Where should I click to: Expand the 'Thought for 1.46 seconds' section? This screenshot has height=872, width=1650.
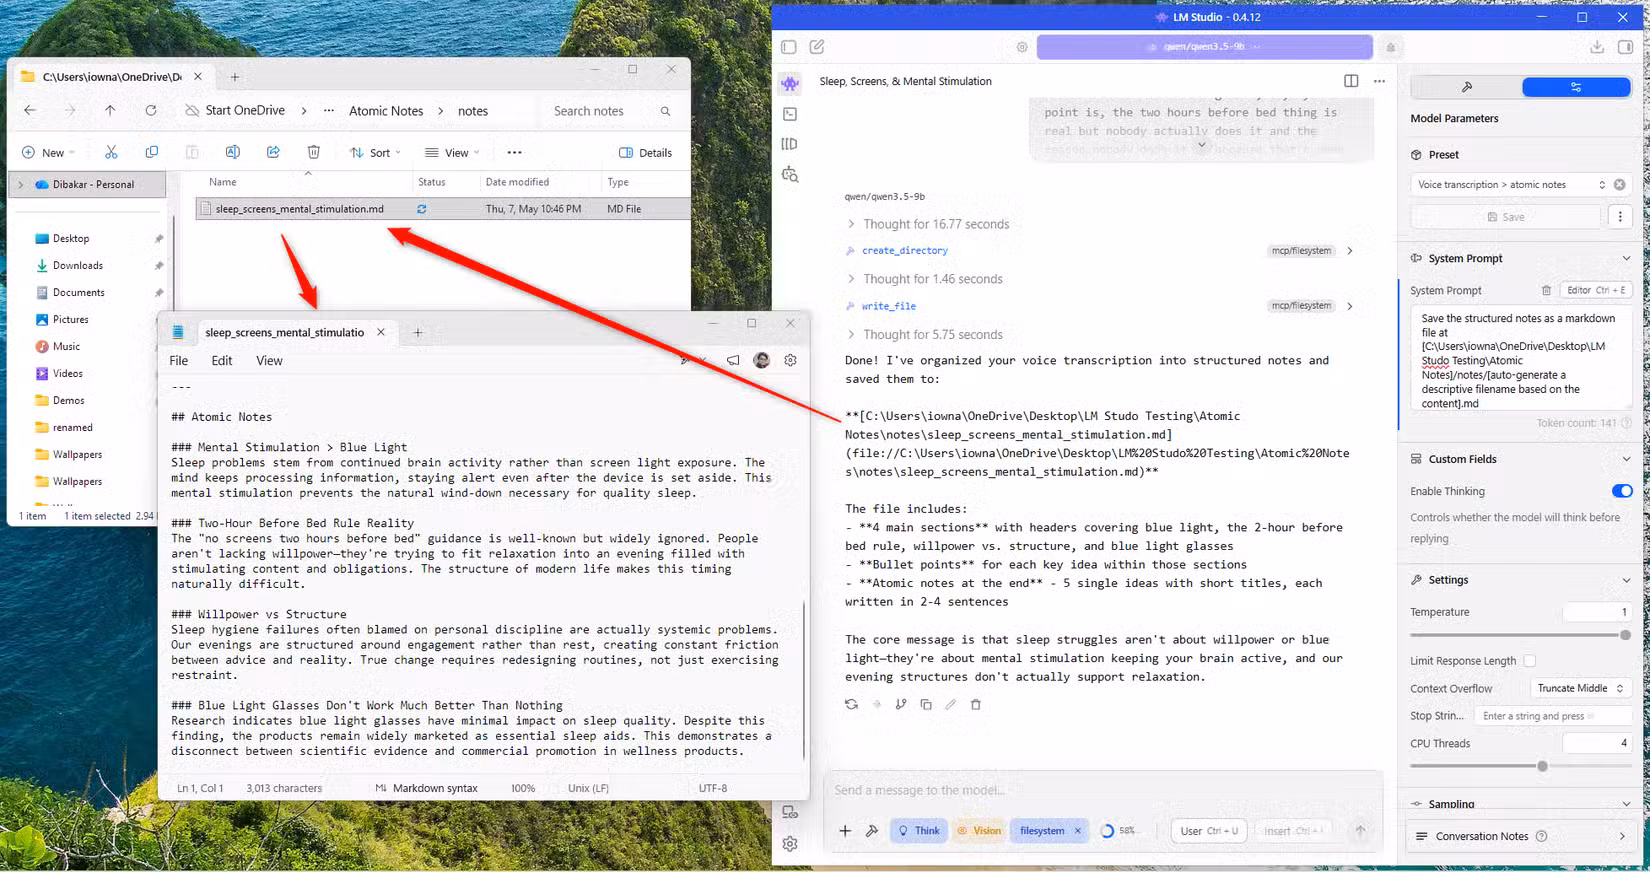coord(924,279)
